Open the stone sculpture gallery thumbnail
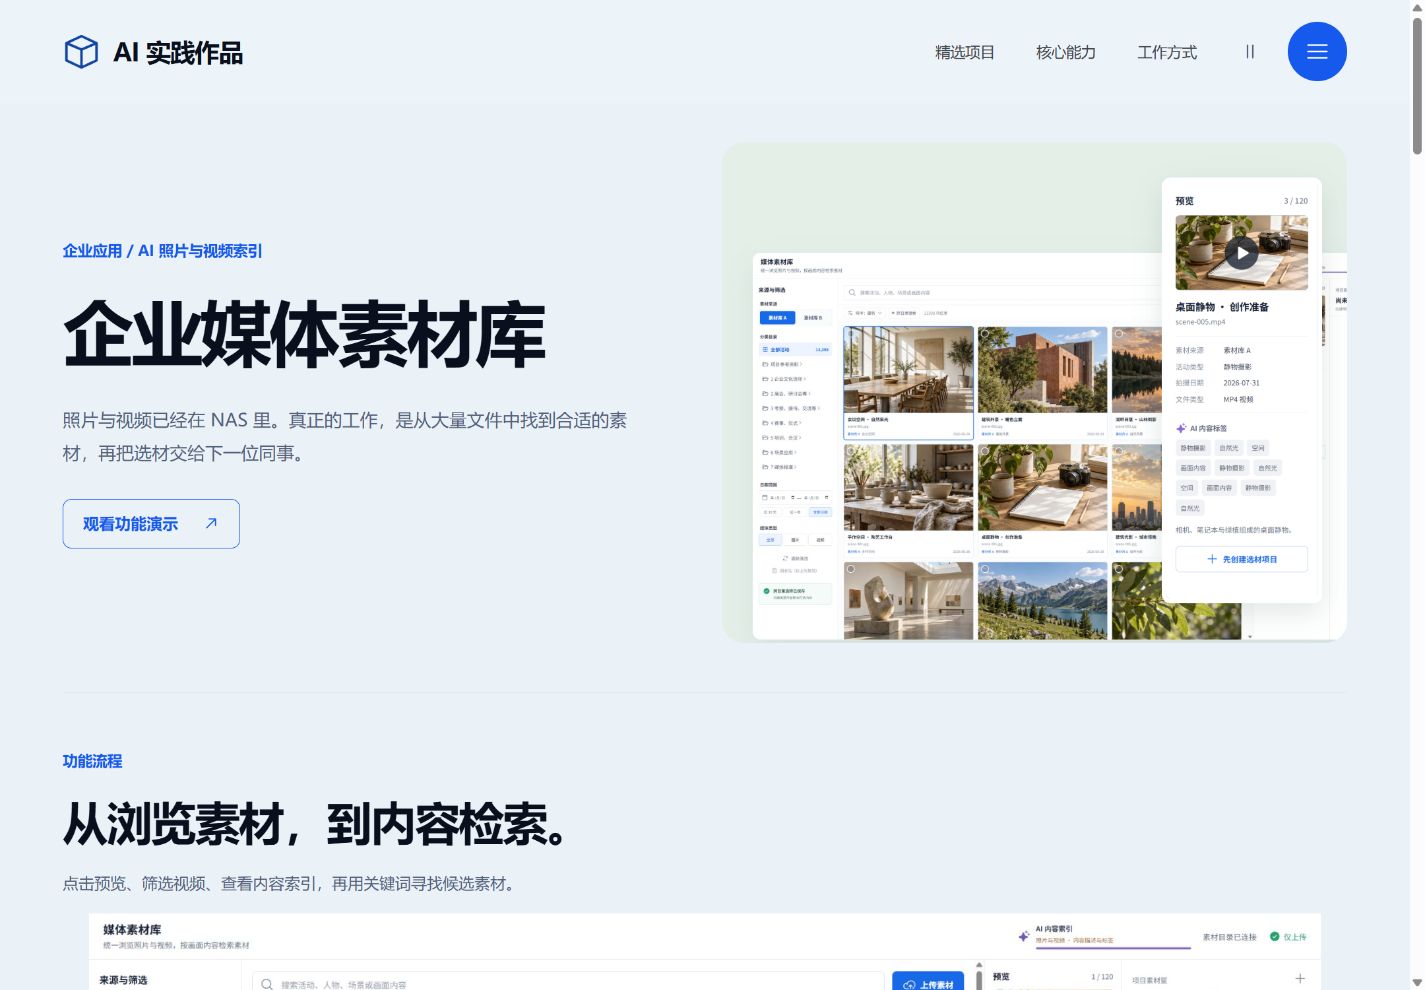The image size is (1425, 990). point(909,600)
